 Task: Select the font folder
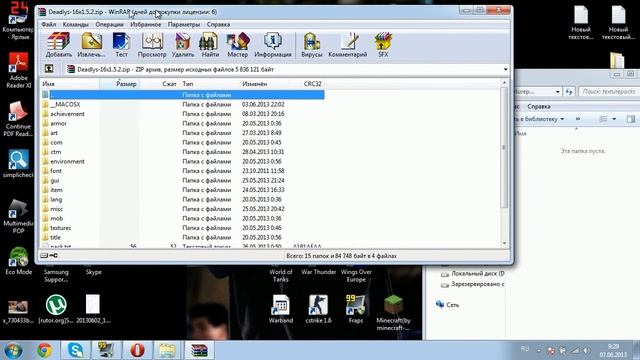pos(182,171)
